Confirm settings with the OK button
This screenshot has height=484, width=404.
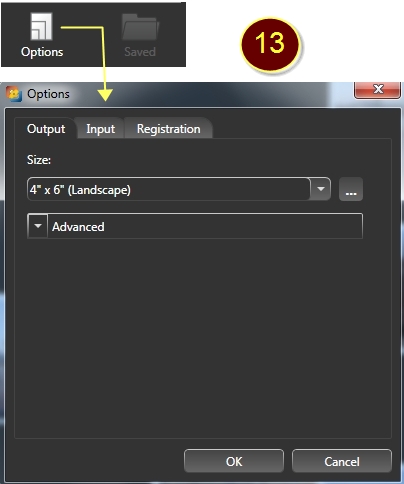tap(234, 461)
